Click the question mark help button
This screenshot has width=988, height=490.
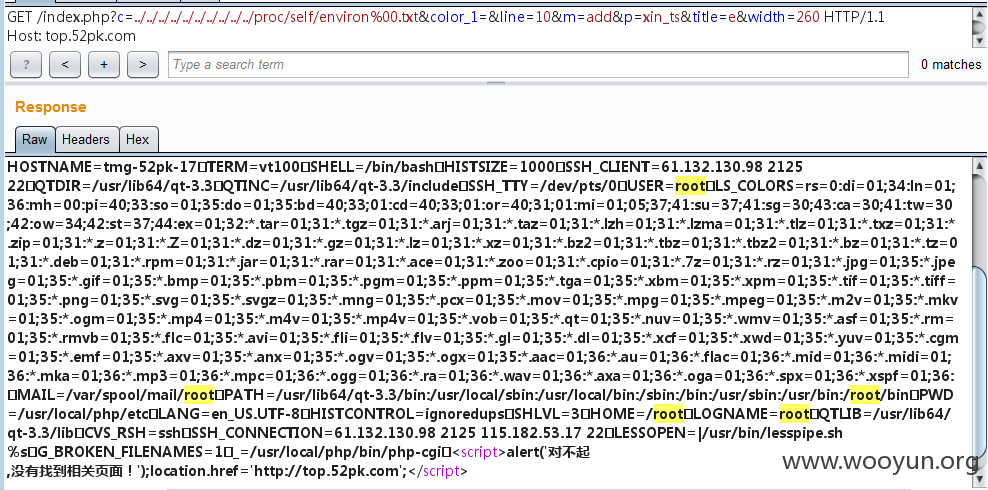26,64
